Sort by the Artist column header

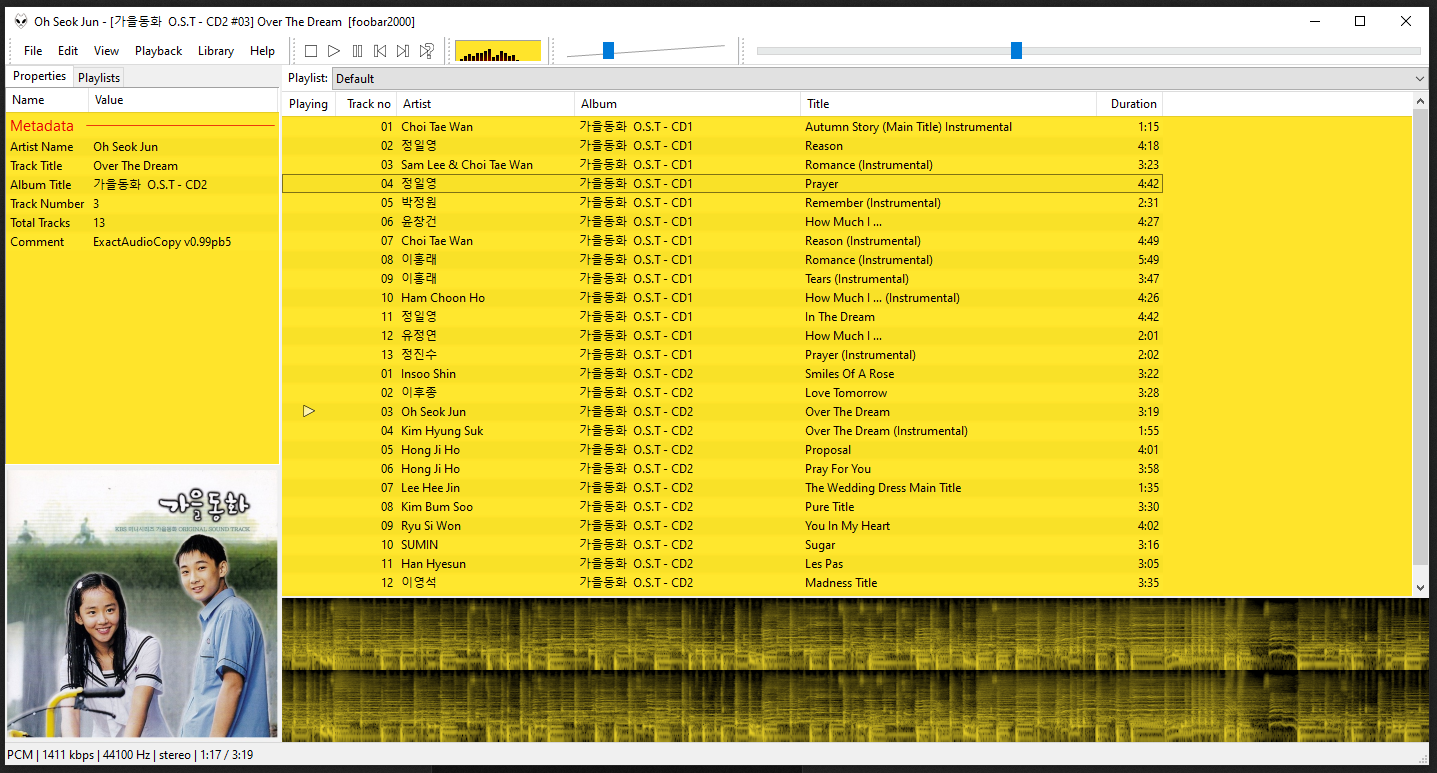(486, 104)
